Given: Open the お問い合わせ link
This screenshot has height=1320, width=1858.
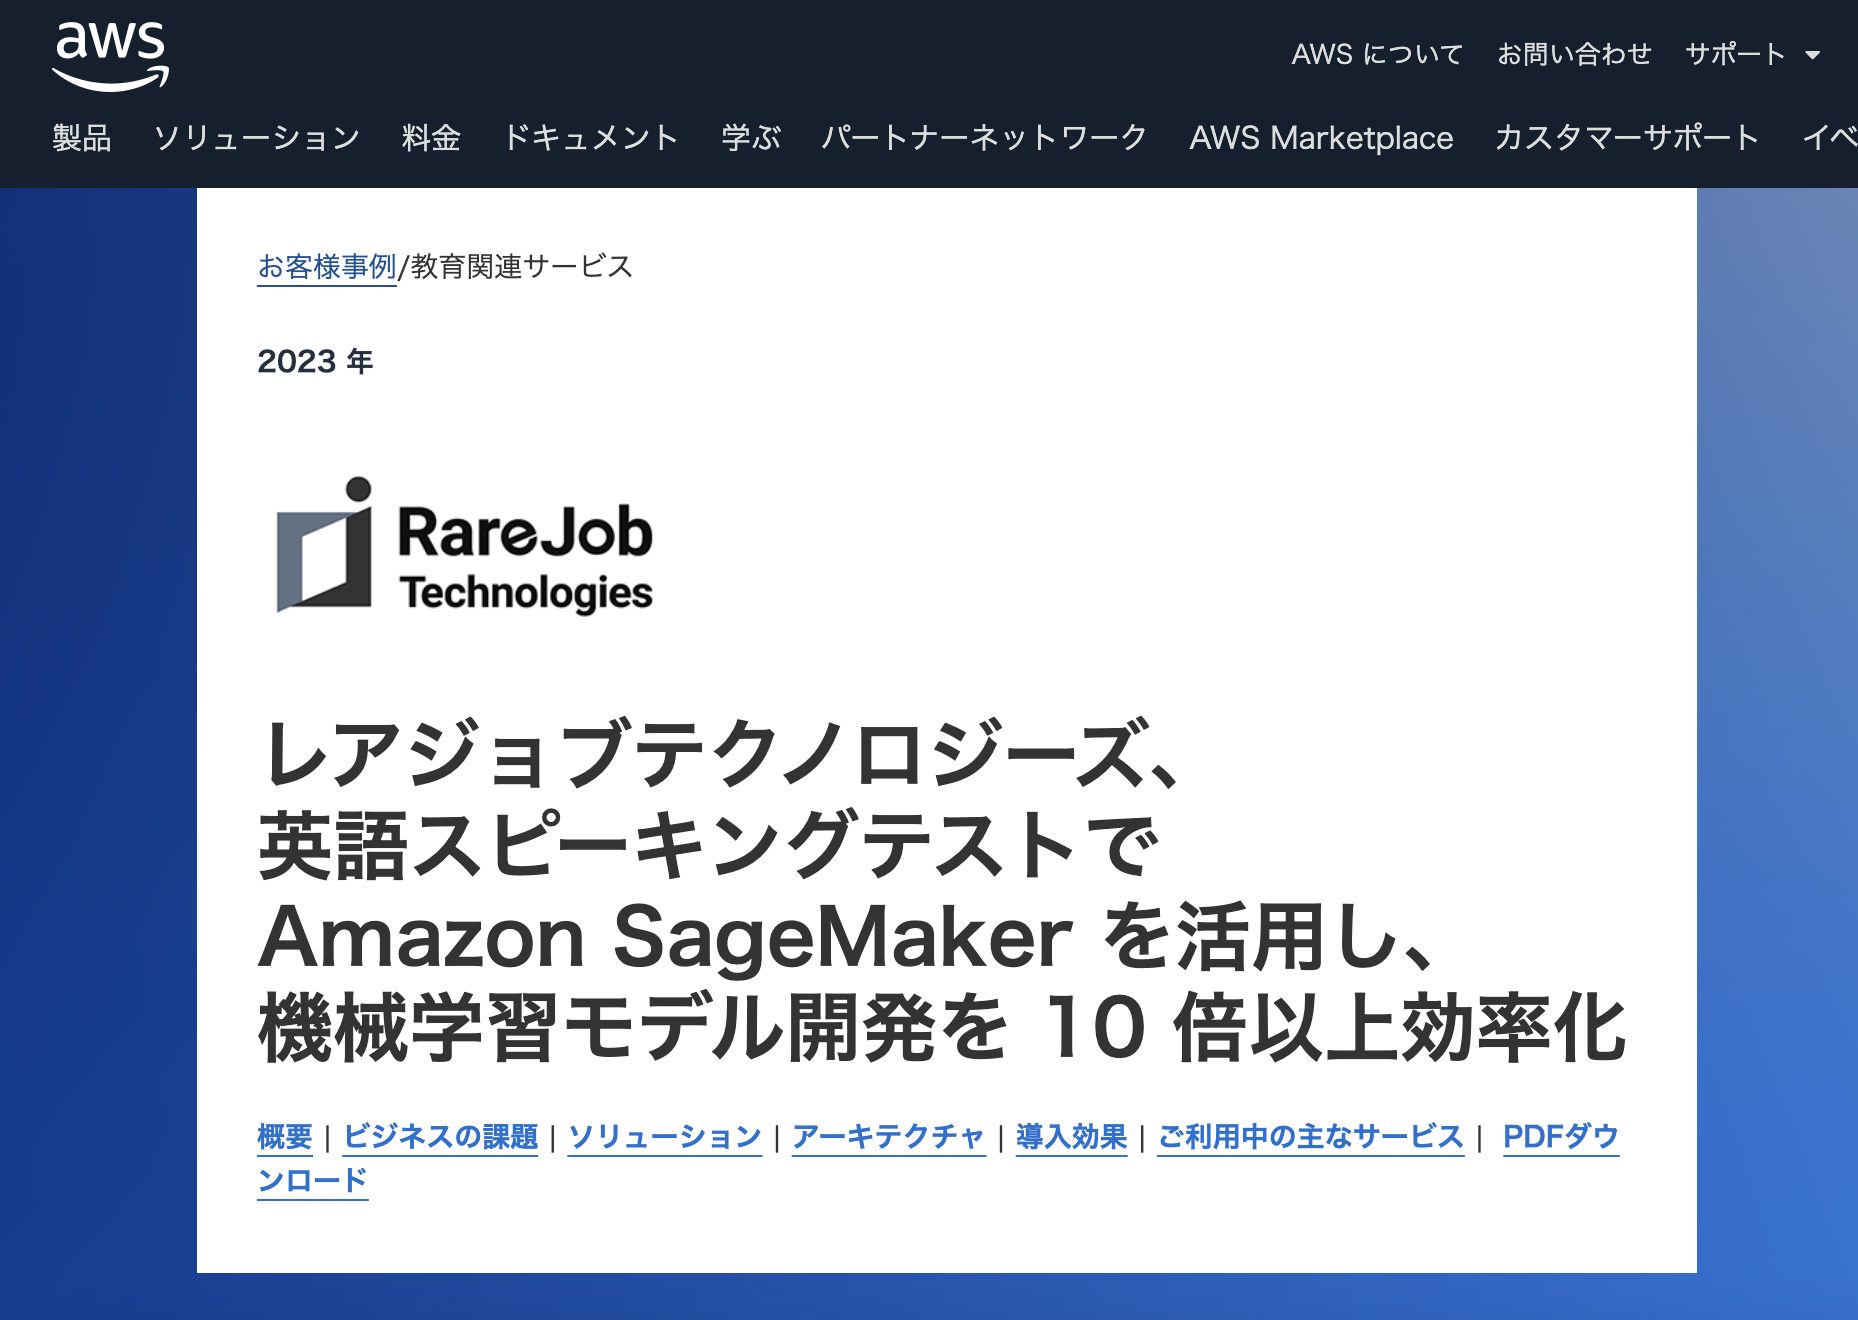Looking at the screenshot, I should click(x=1574, y=54).
